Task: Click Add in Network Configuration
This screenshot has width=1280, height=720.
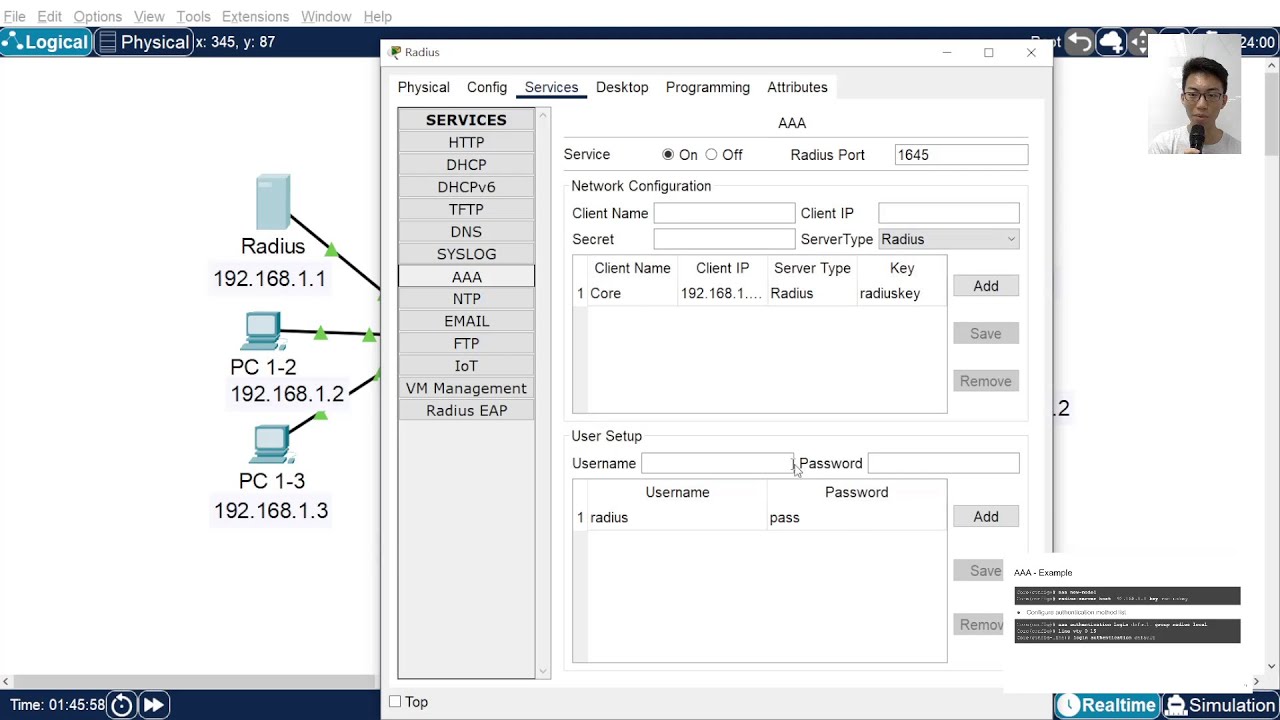Action: (985, 286)
